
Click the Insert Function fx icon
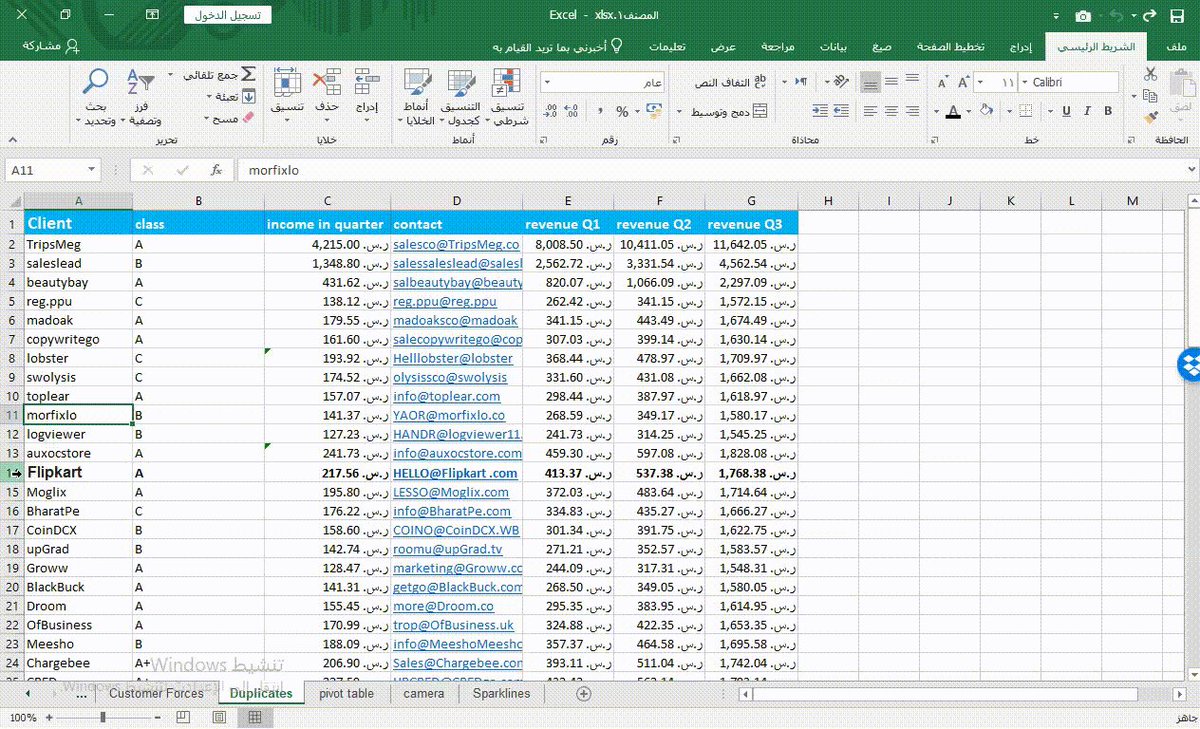click(216, 171)
